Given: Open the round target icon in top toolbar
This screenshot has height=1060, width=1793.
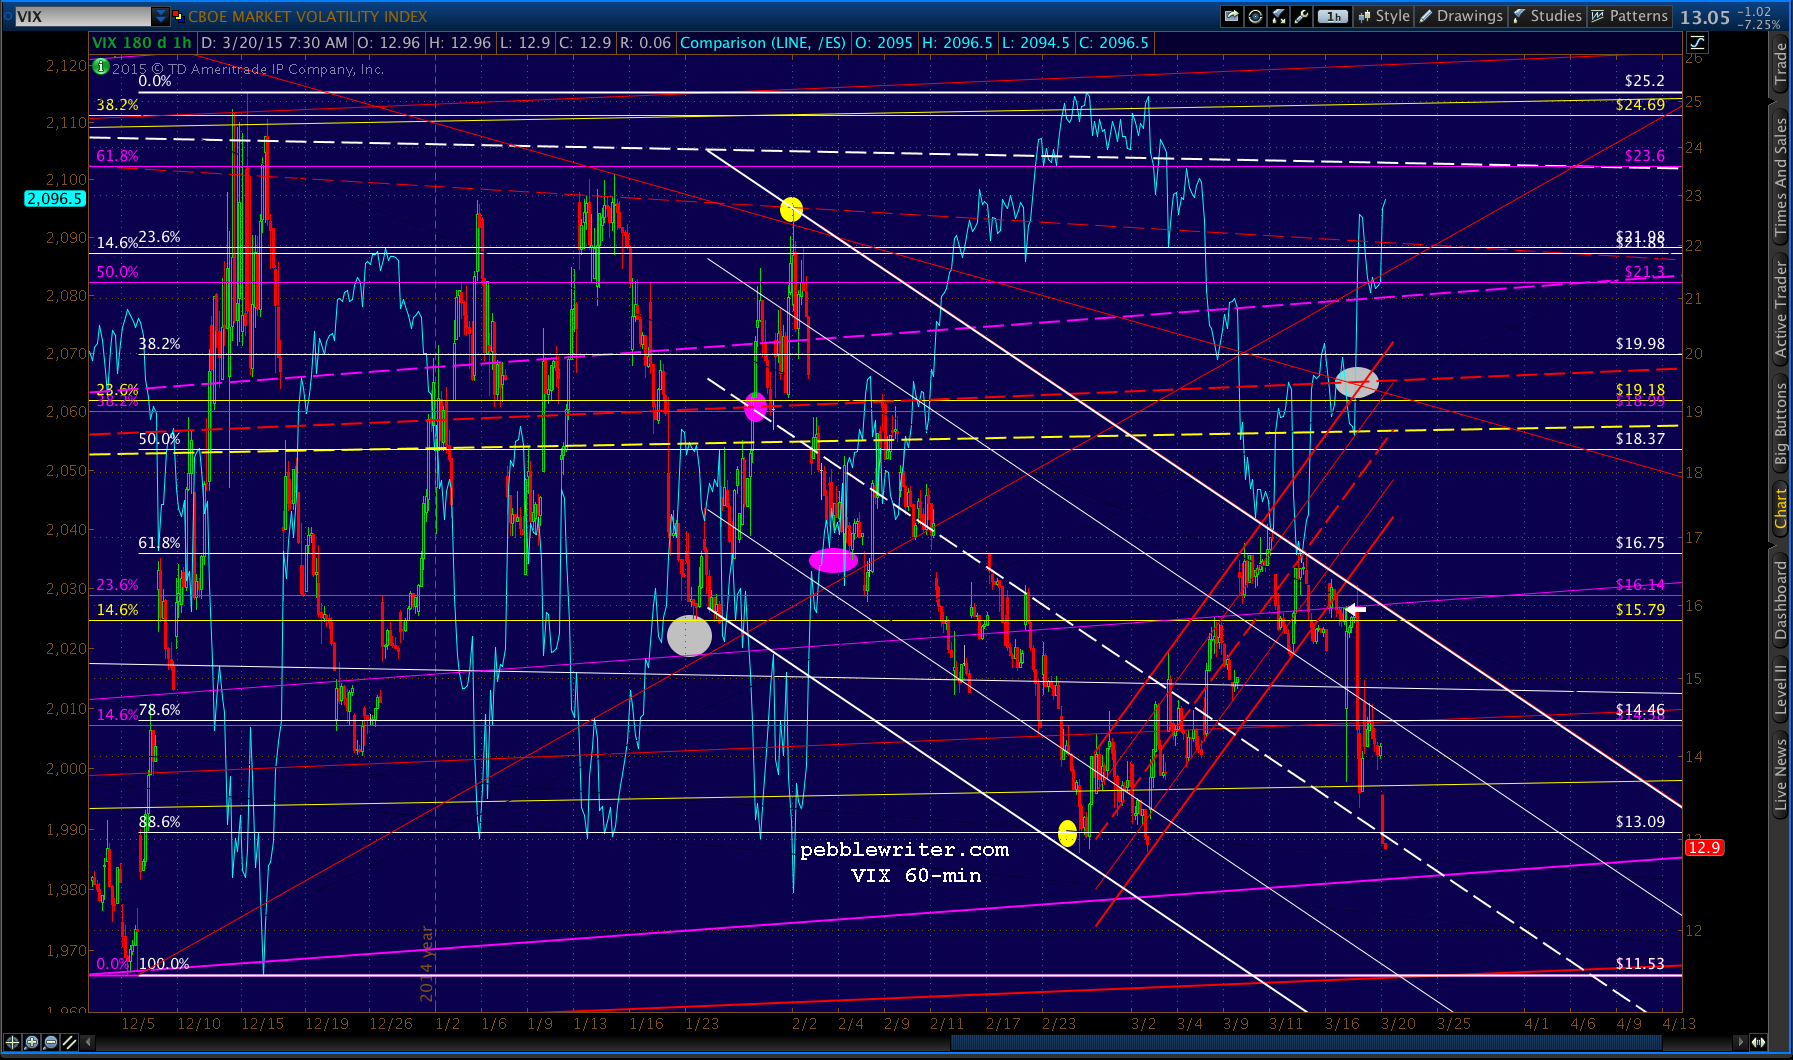Looking at the screenshot, I should [x=1255, y=16].
